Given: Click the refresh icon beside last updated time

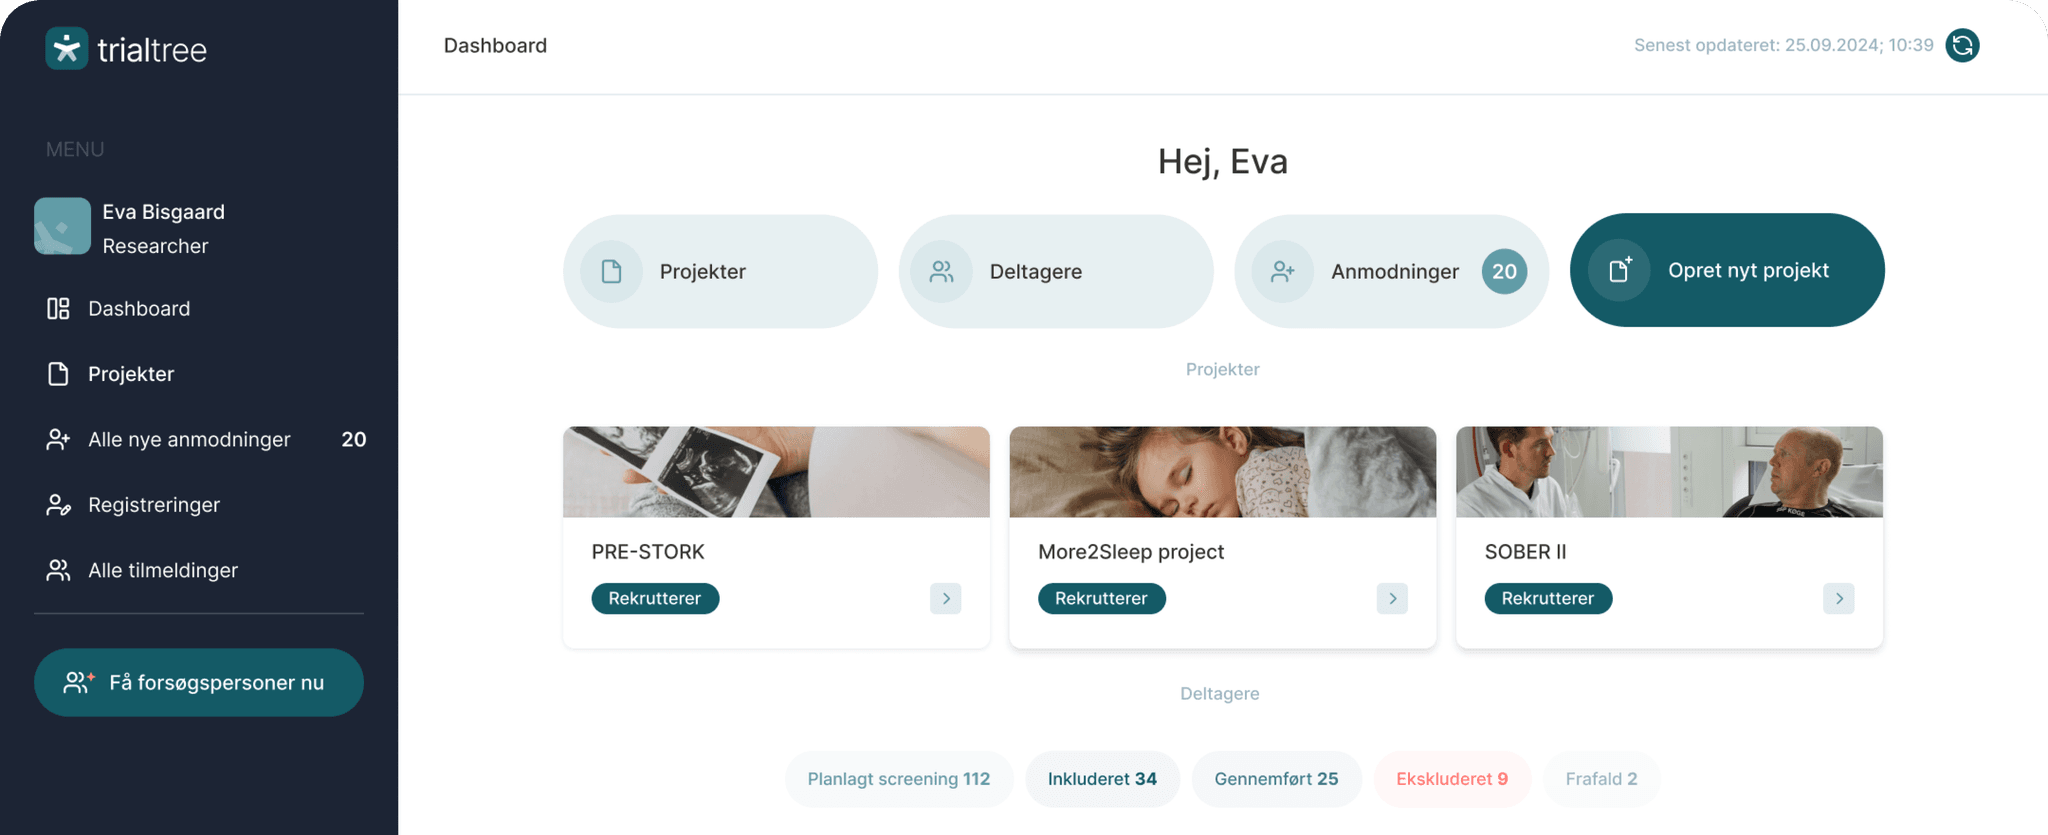Looking at the screenshot, I should 1962,45.
